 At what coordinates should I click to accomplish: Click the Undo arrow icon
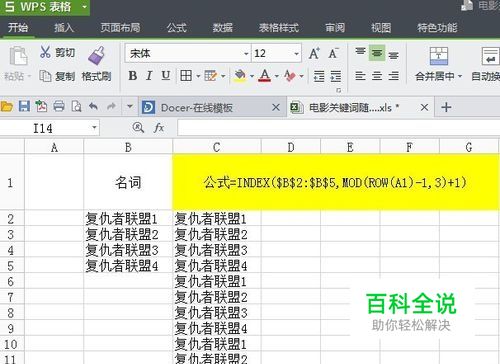pyautogui.click(x=93, y=107)
